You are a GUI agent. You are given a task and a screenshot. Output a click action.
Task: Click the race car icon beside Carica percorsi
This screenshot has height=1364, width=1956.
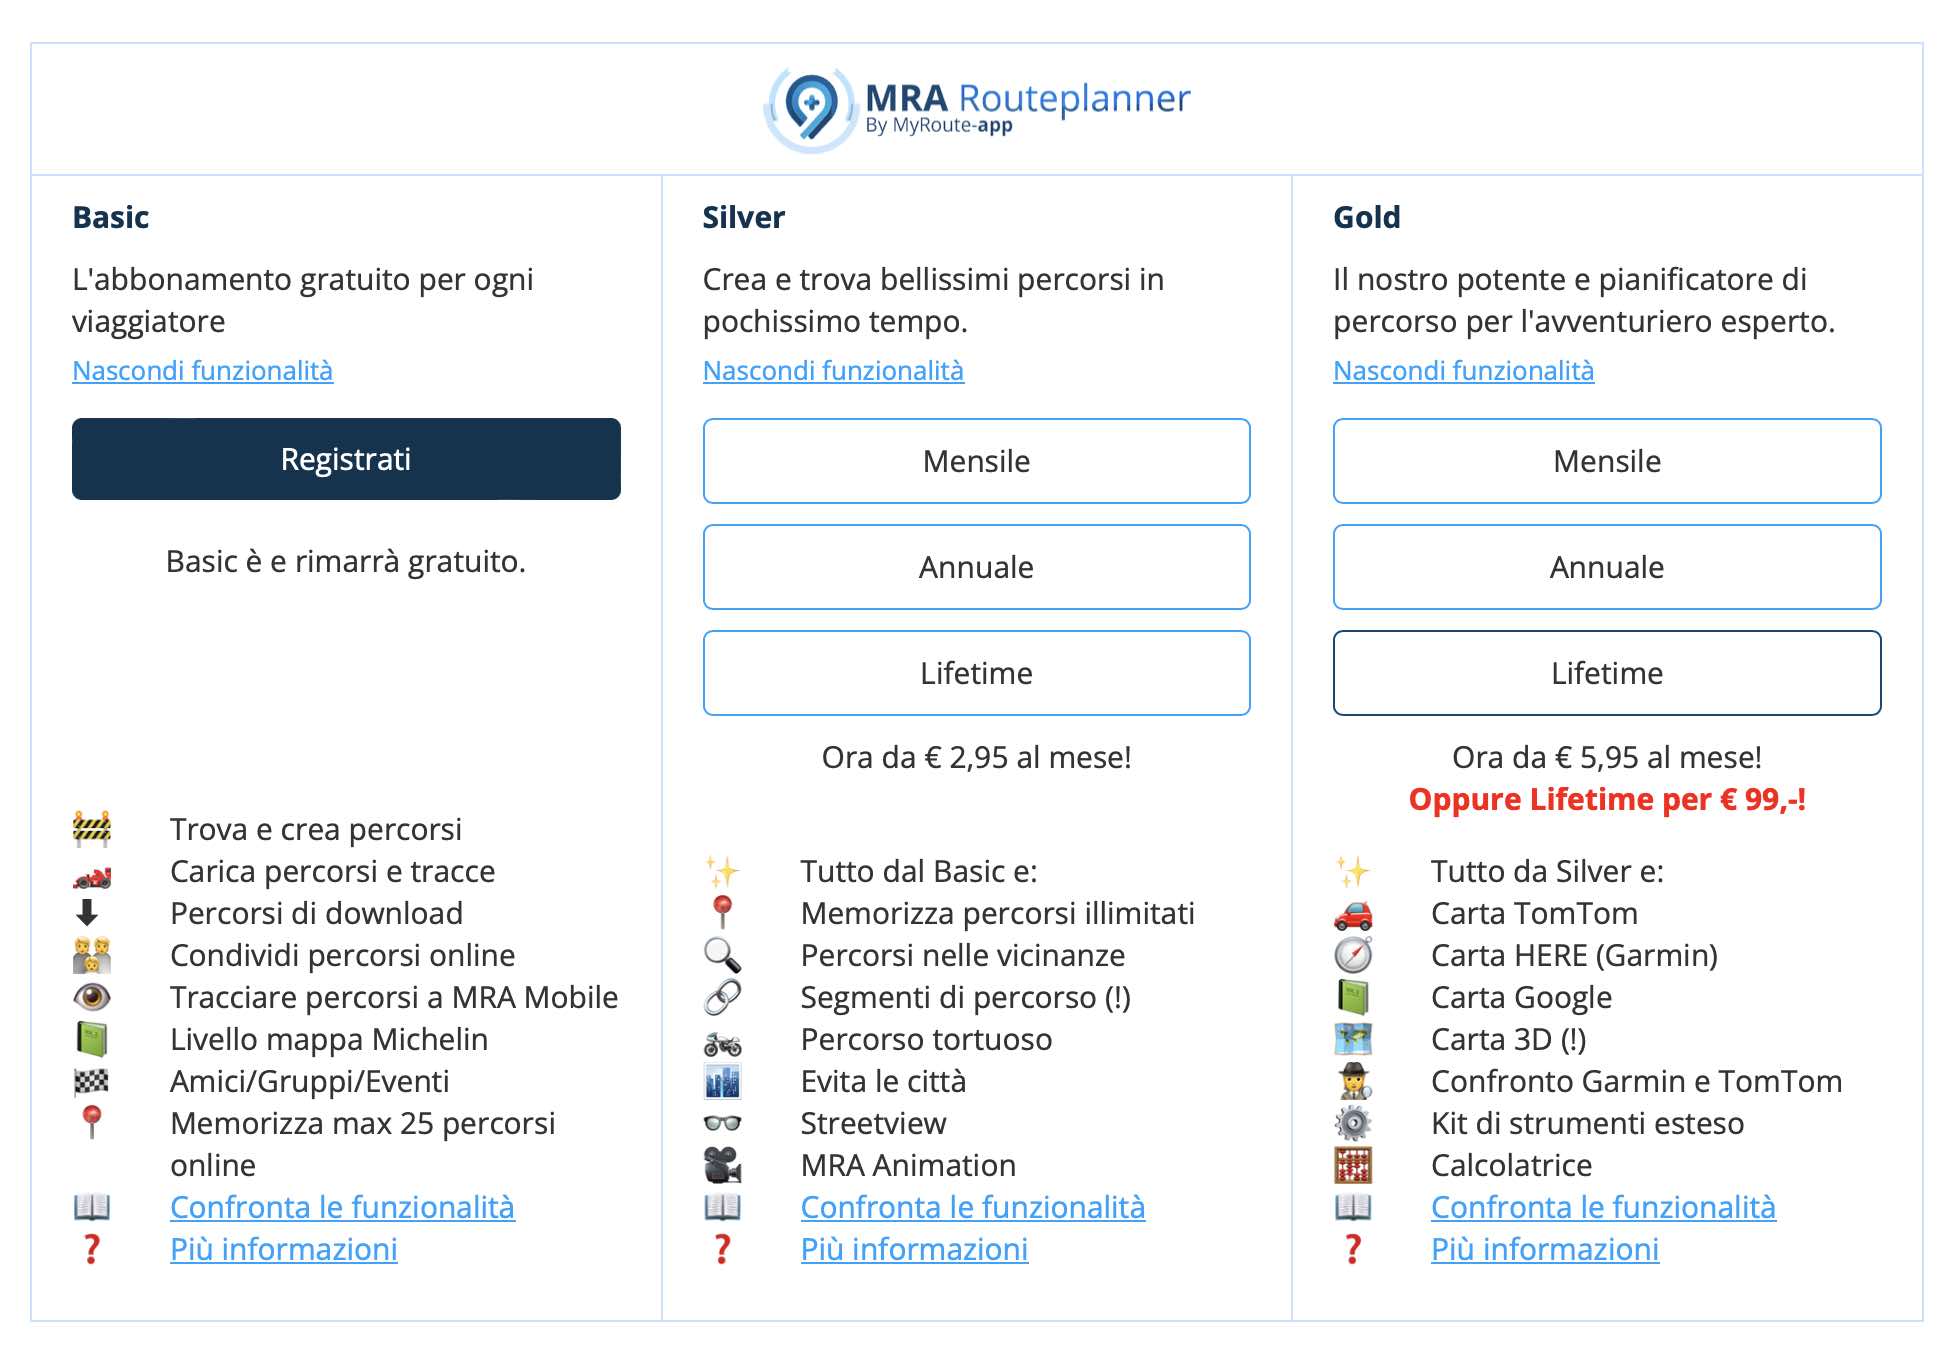click(x=92, y=877)
